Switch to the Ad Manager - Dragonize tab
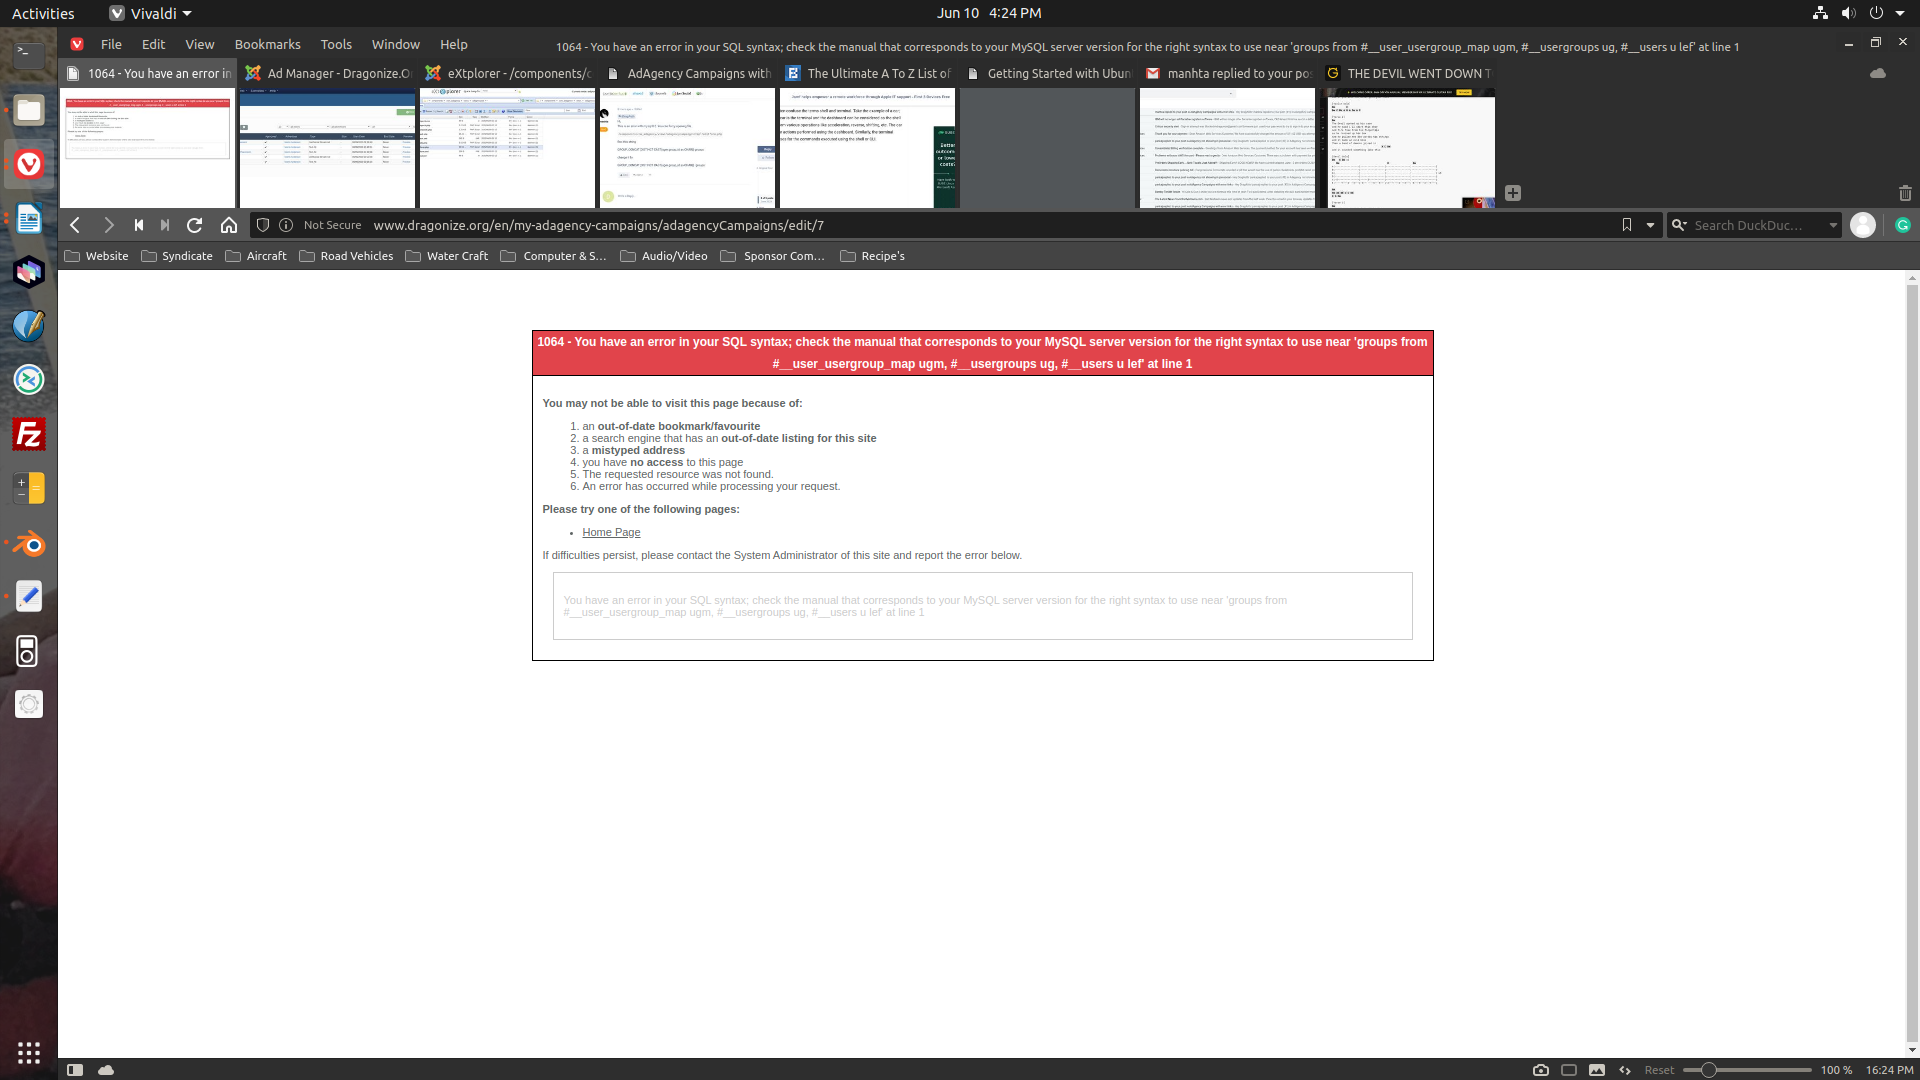Image resolution: width=1920 pixels, height=1080 pixels. [328, 73]
